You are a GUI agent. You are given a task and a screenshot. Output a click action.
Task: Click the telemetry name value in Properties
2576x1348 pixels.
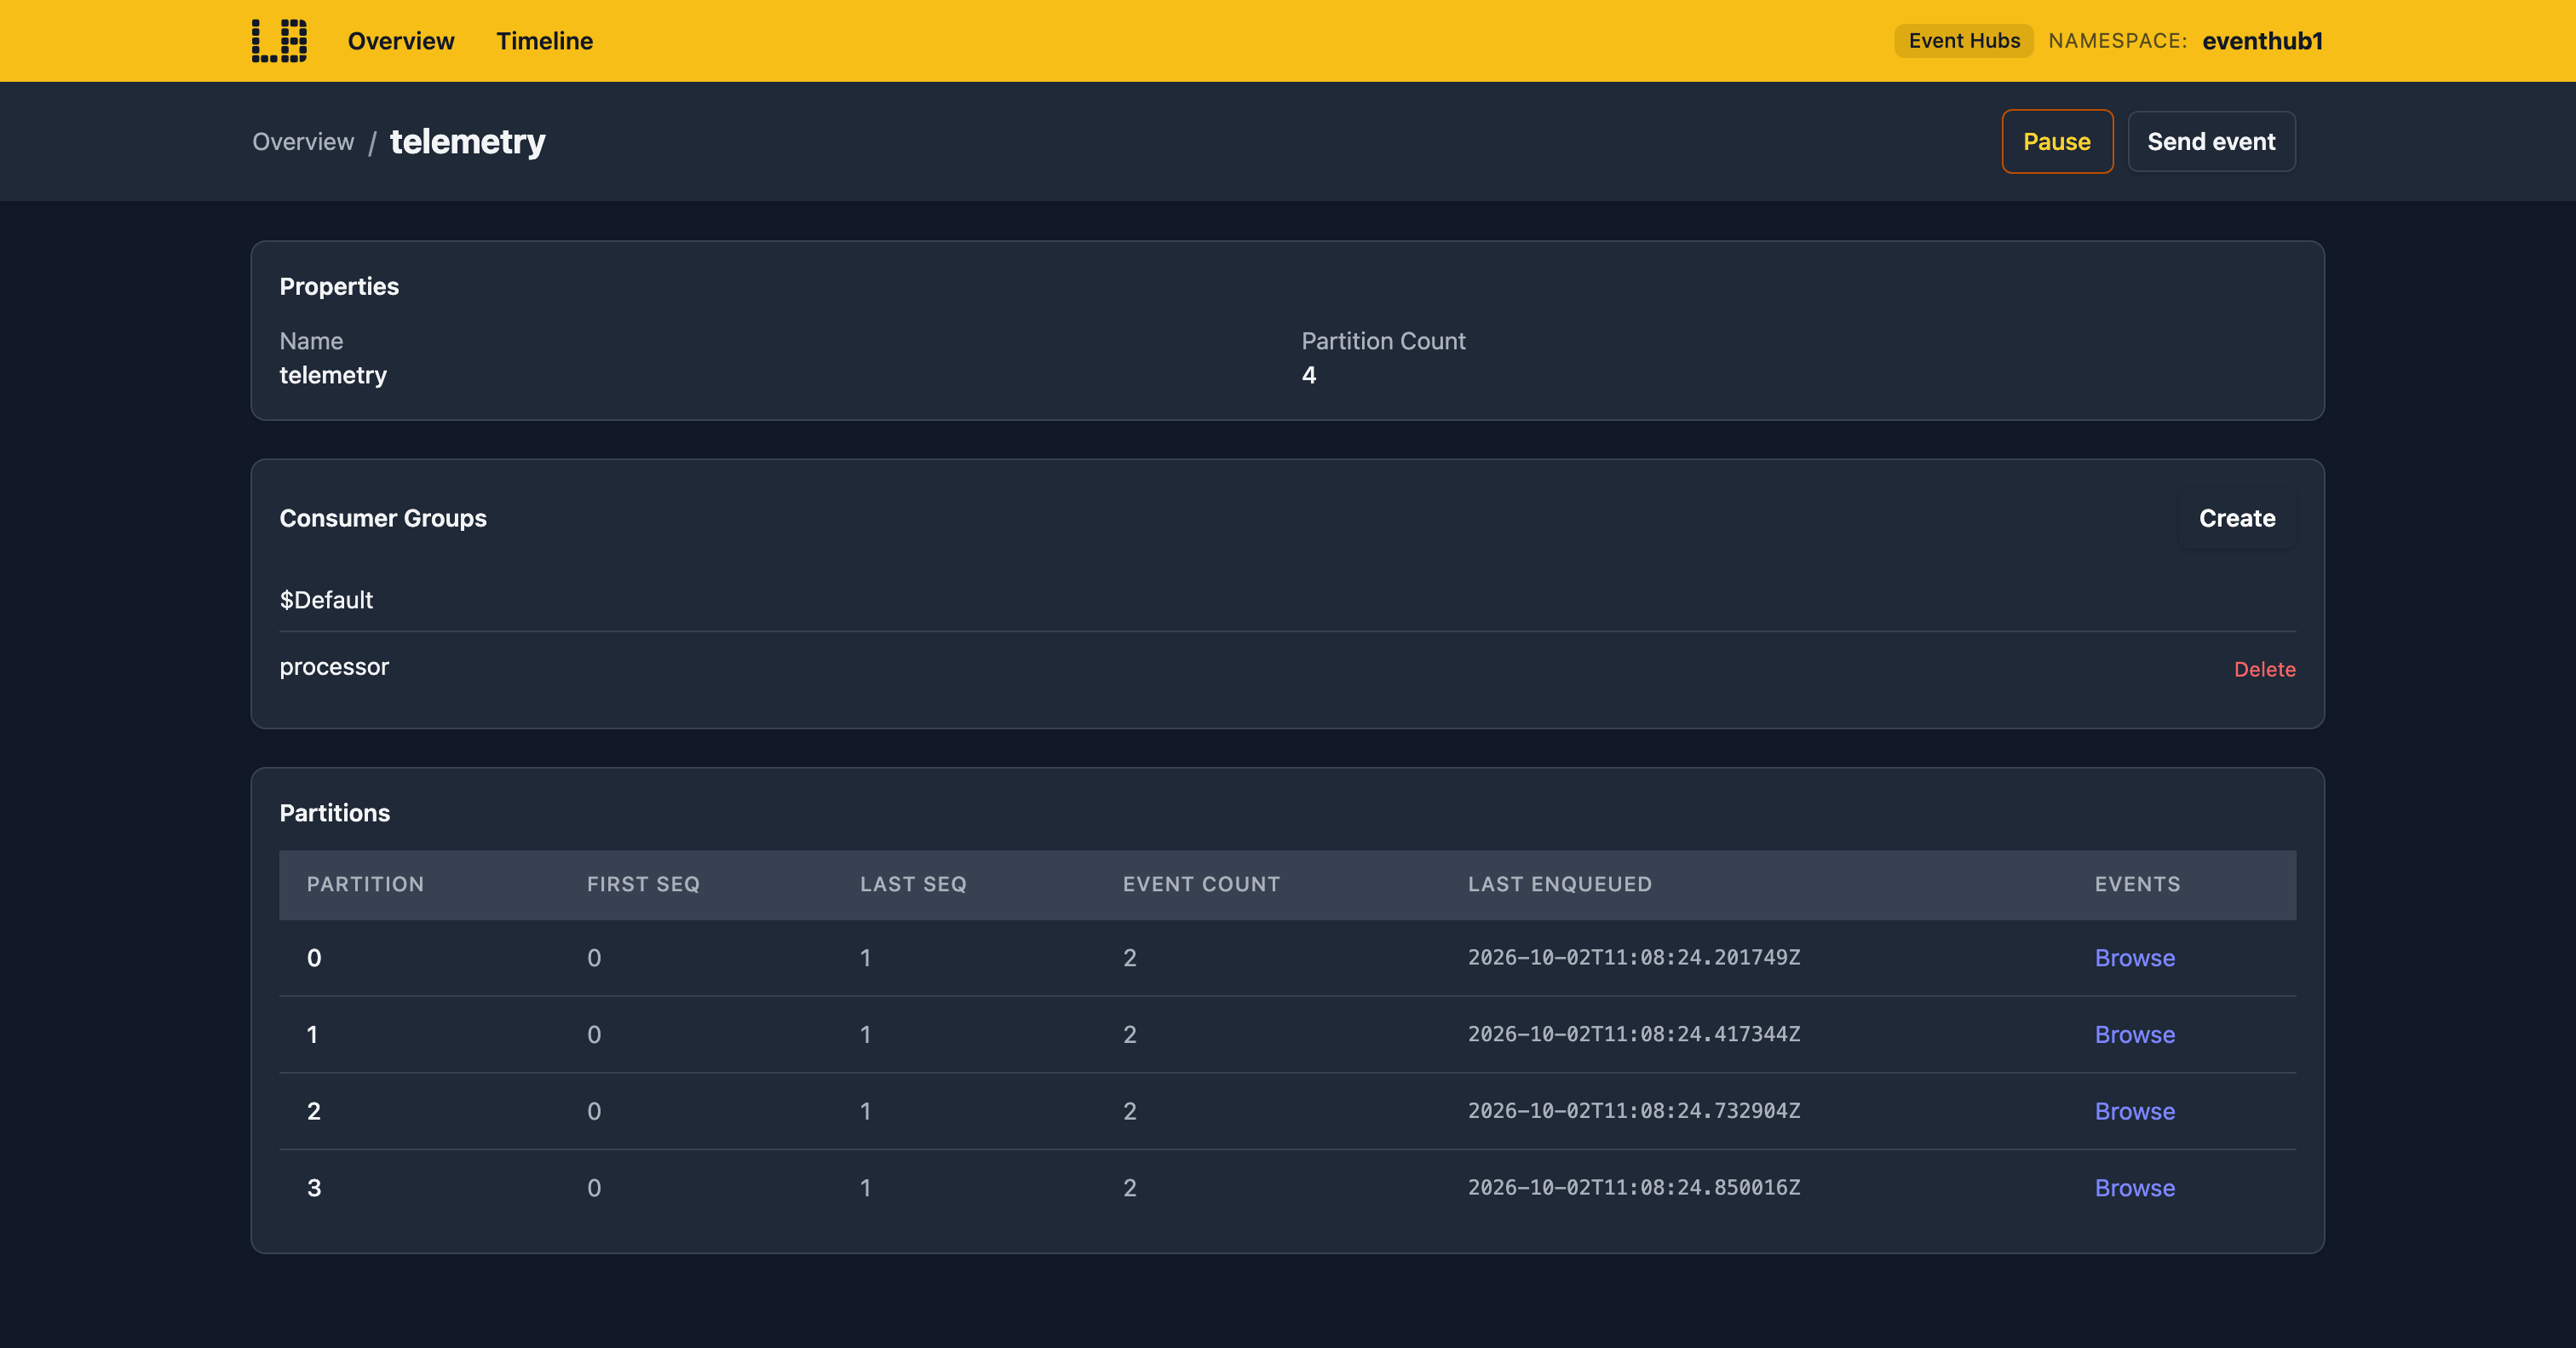[x=333, y=375]
